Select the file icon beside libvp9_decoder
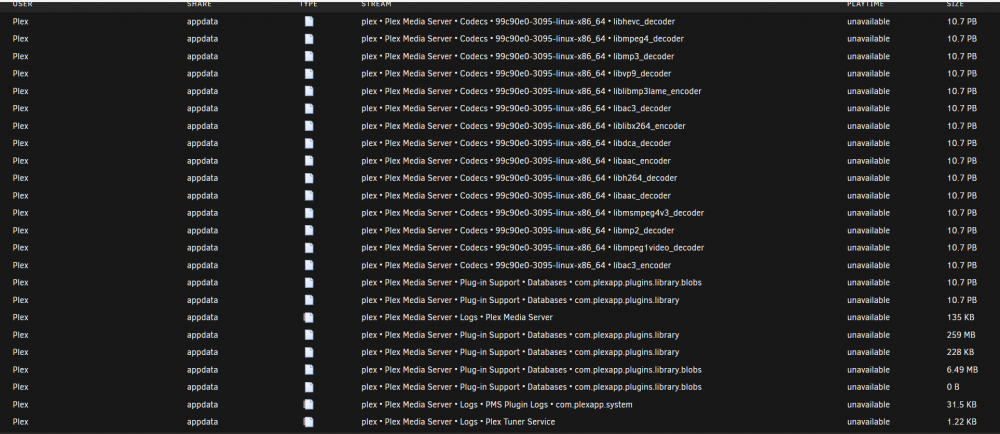The width and height of the screenshot is (1000, 434). [309, 73]
